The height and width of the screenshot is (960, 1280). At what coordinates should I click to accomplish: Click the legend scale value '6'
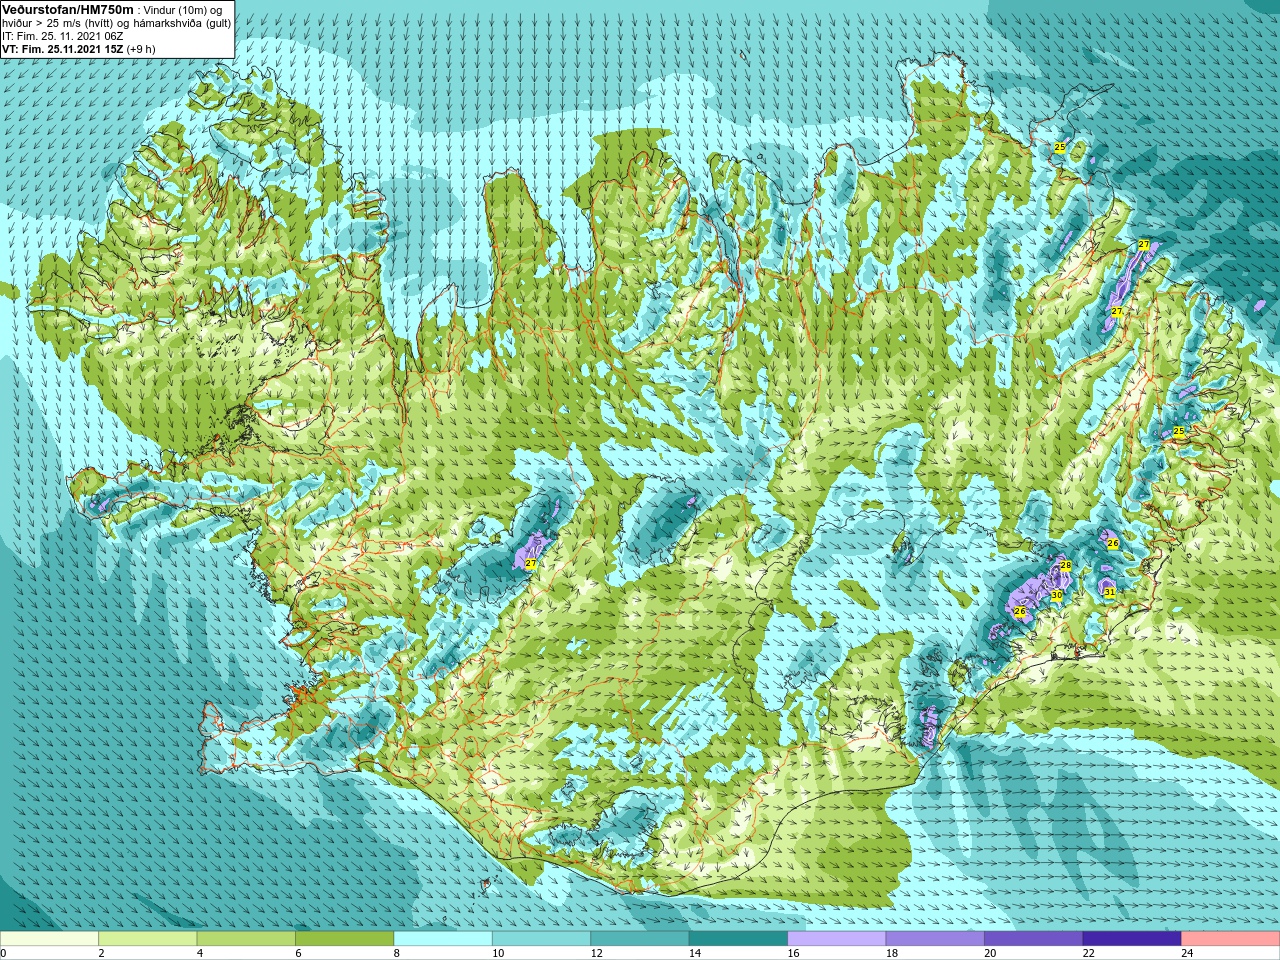click(x=298, y=953)
